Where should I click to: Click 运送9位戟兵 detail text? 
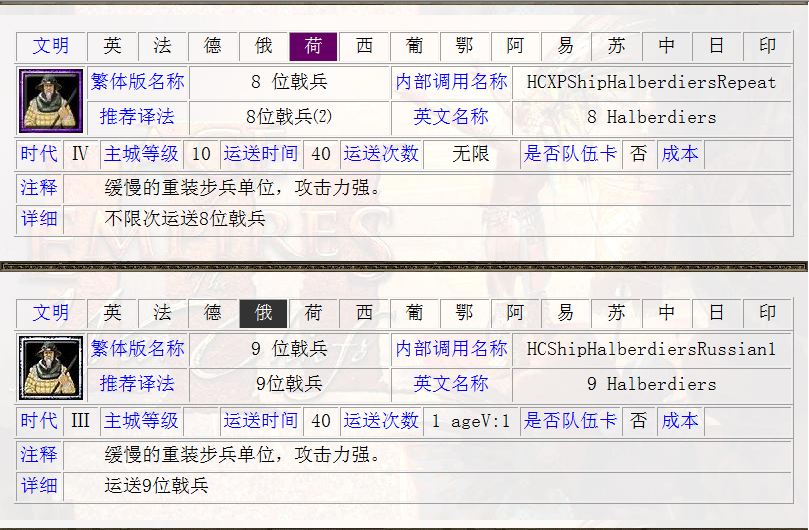[x=156, y=486]
